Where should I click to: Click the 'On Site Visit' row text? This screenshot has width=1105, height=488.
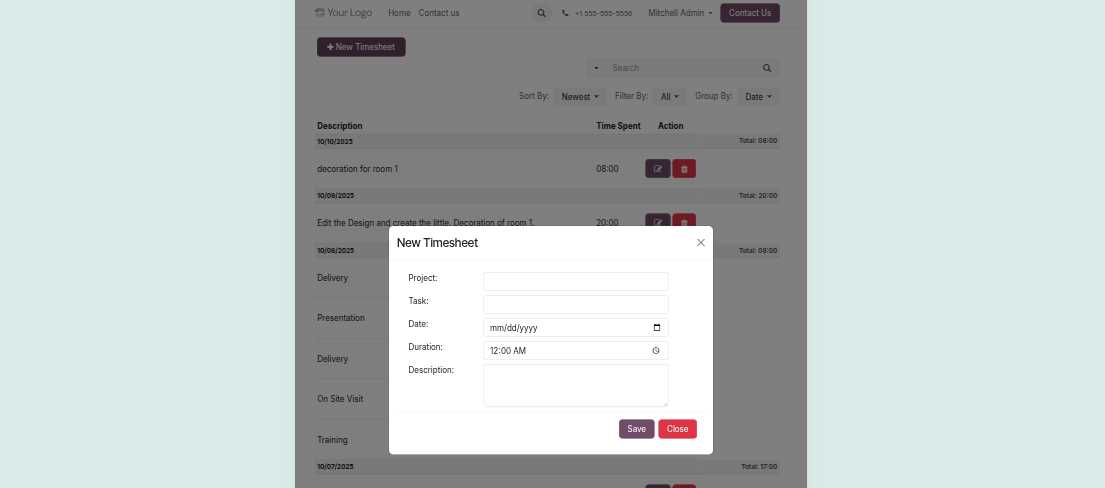[x=340, y=399]
